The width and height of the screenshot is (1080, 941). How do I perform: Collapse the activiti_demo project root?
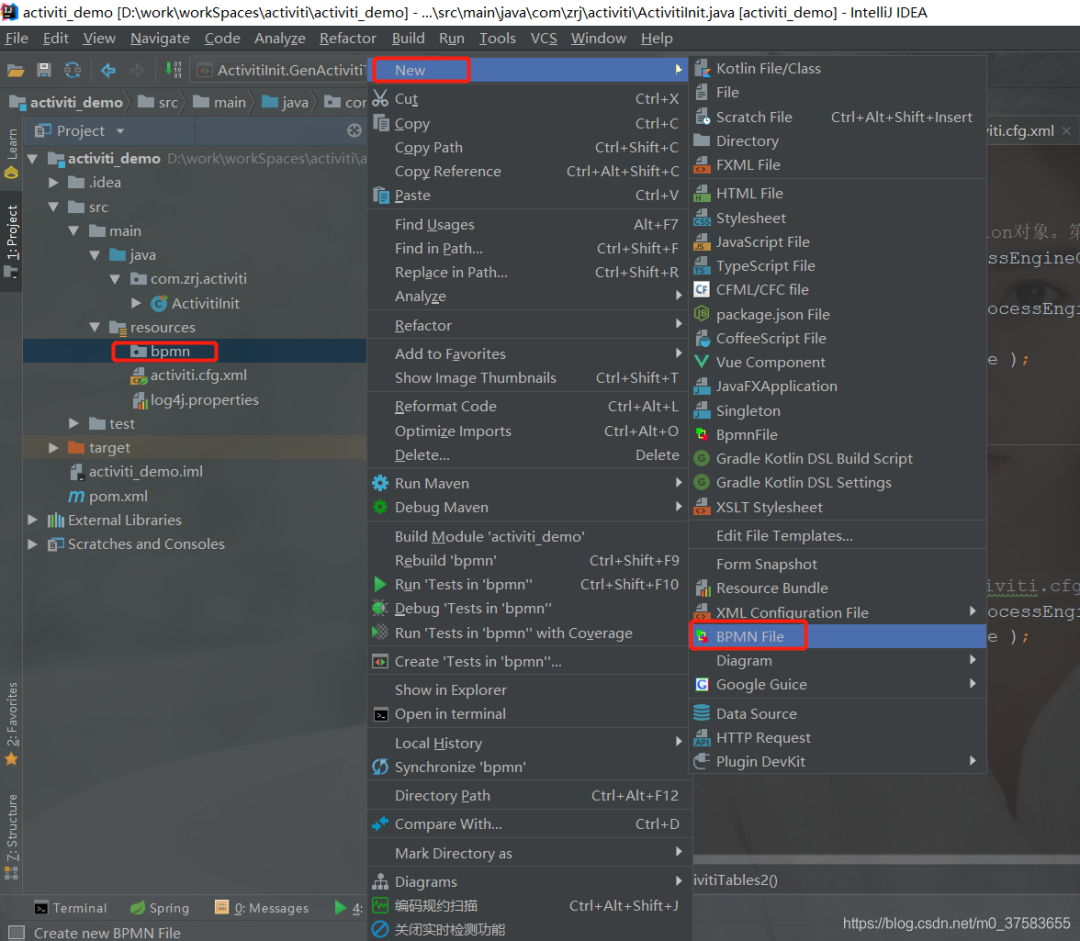tap(32, 159)
